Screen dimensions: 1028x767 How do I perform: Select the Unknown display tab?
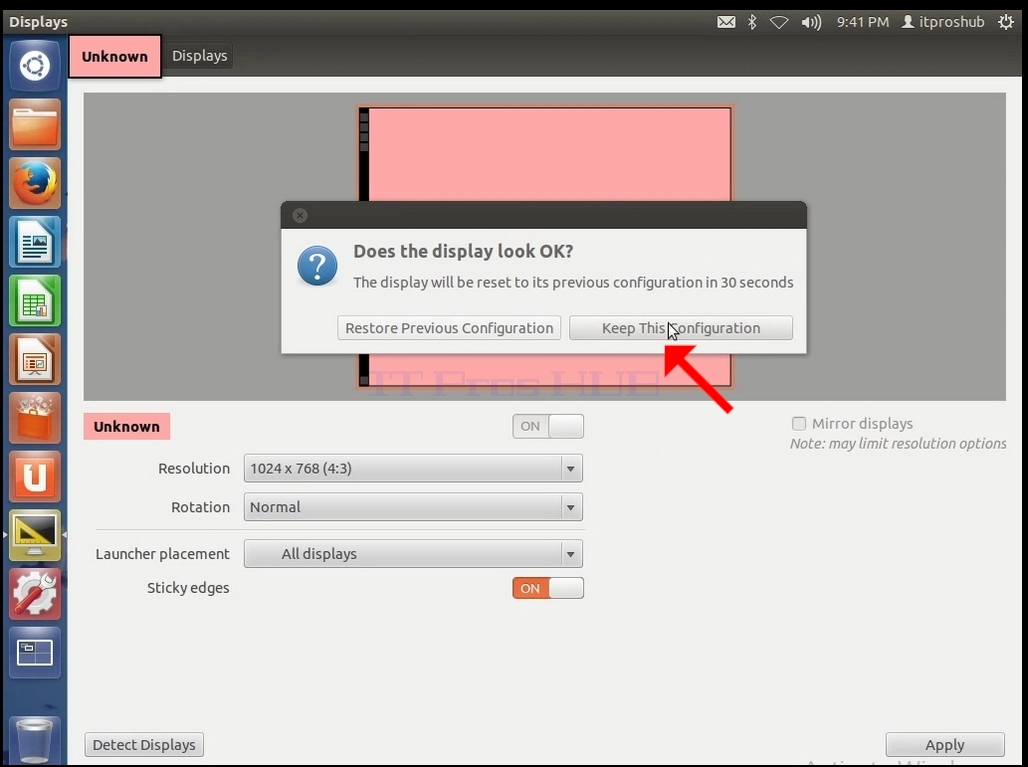[115, 56]
